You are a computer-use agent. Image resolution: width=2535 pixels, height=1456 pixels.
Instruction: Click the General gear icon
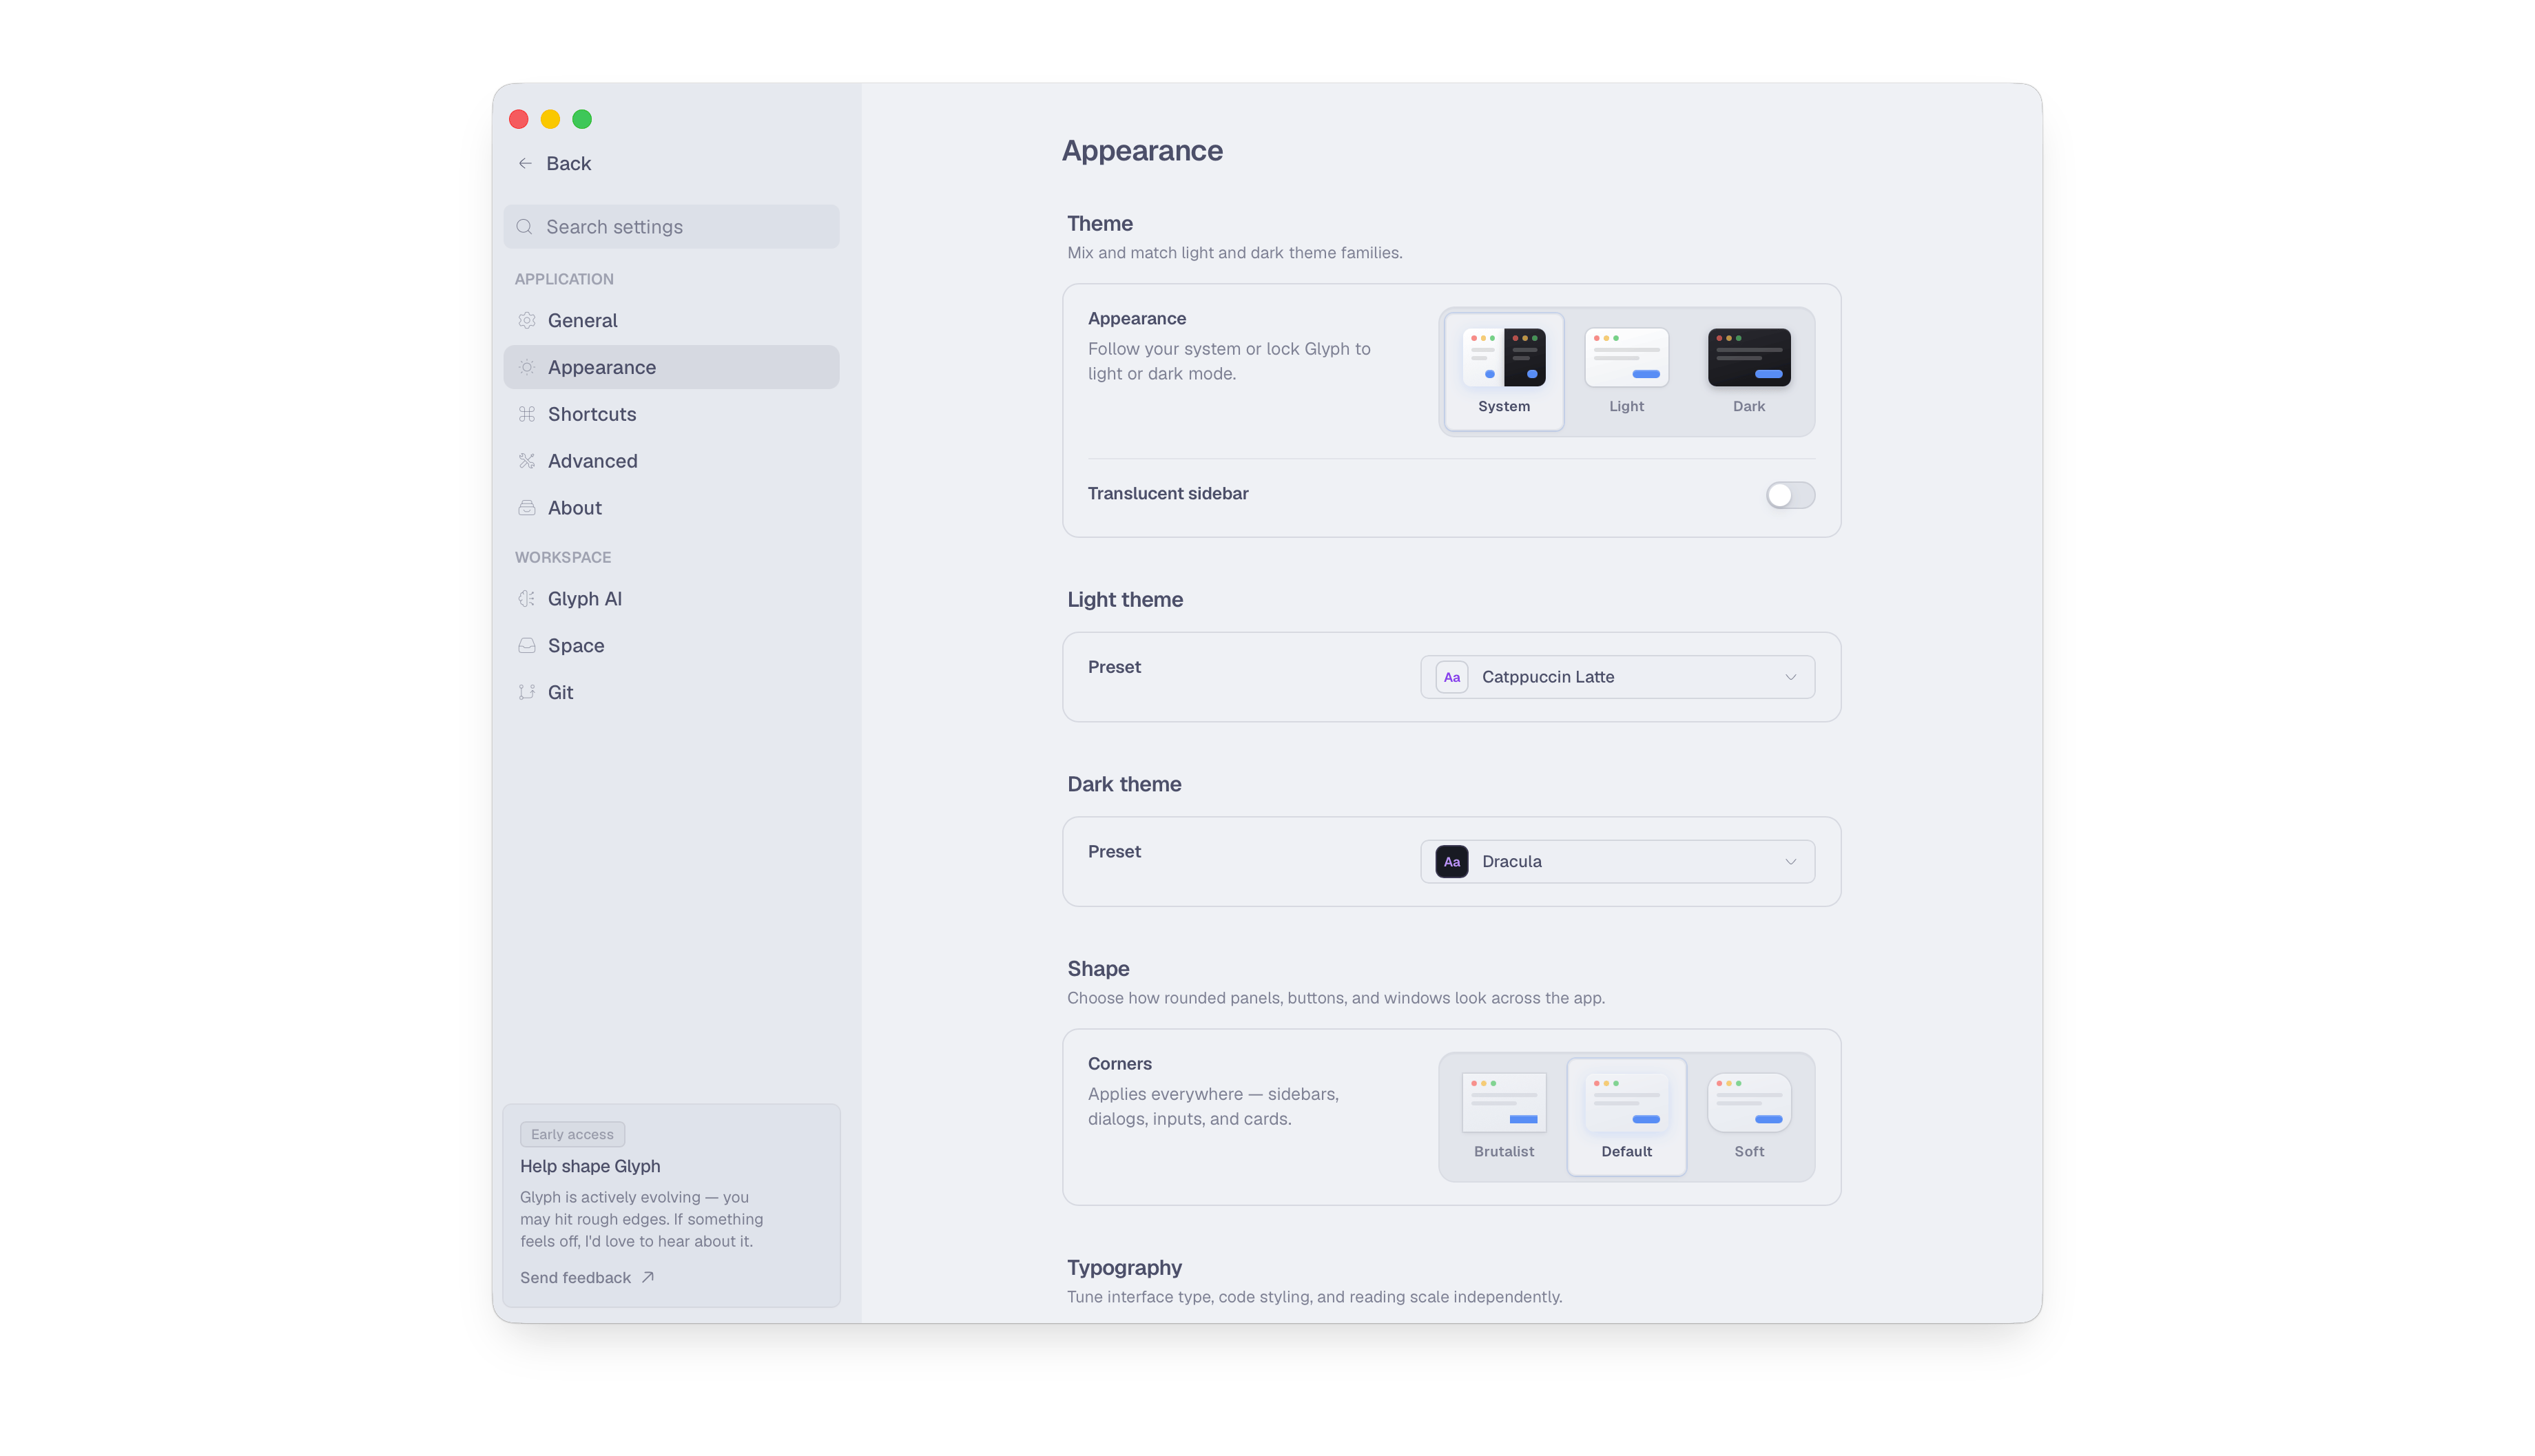coord(527,320)
